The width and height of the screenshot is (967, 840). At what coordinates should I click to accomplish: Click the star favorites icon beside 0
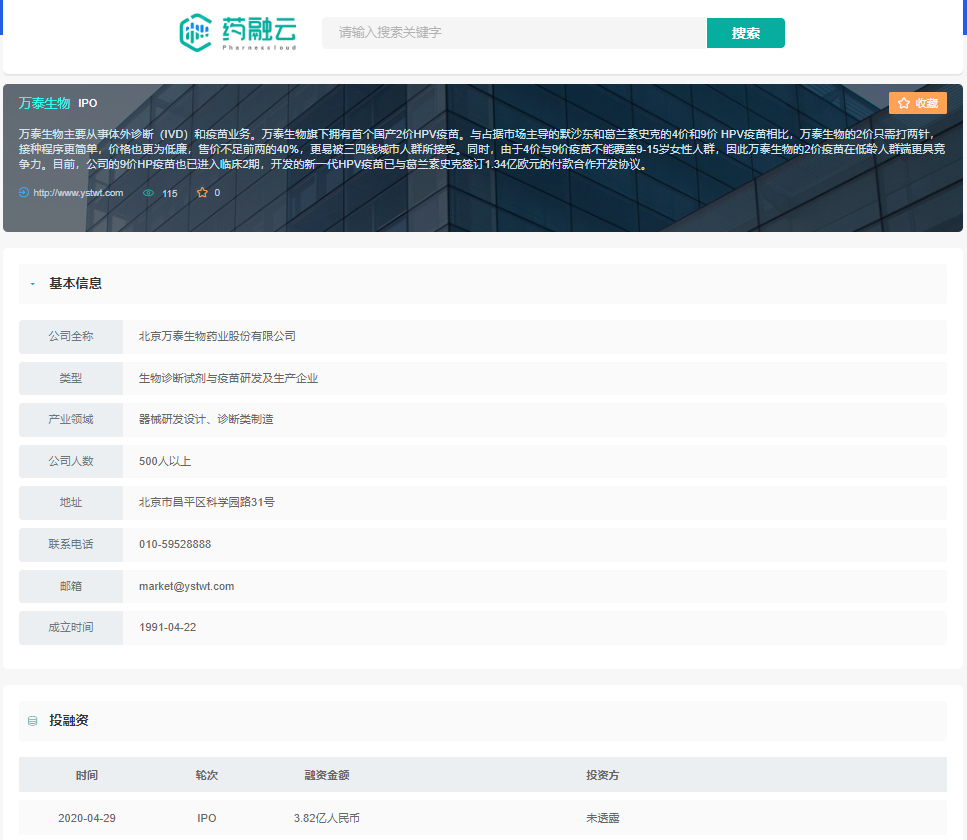pos(202,192)
